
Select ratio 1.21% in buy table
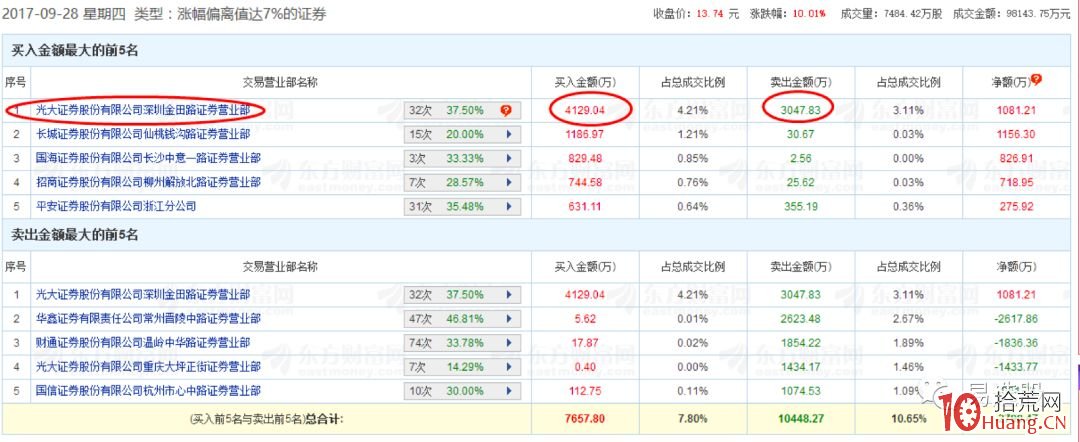pos(693,134)
